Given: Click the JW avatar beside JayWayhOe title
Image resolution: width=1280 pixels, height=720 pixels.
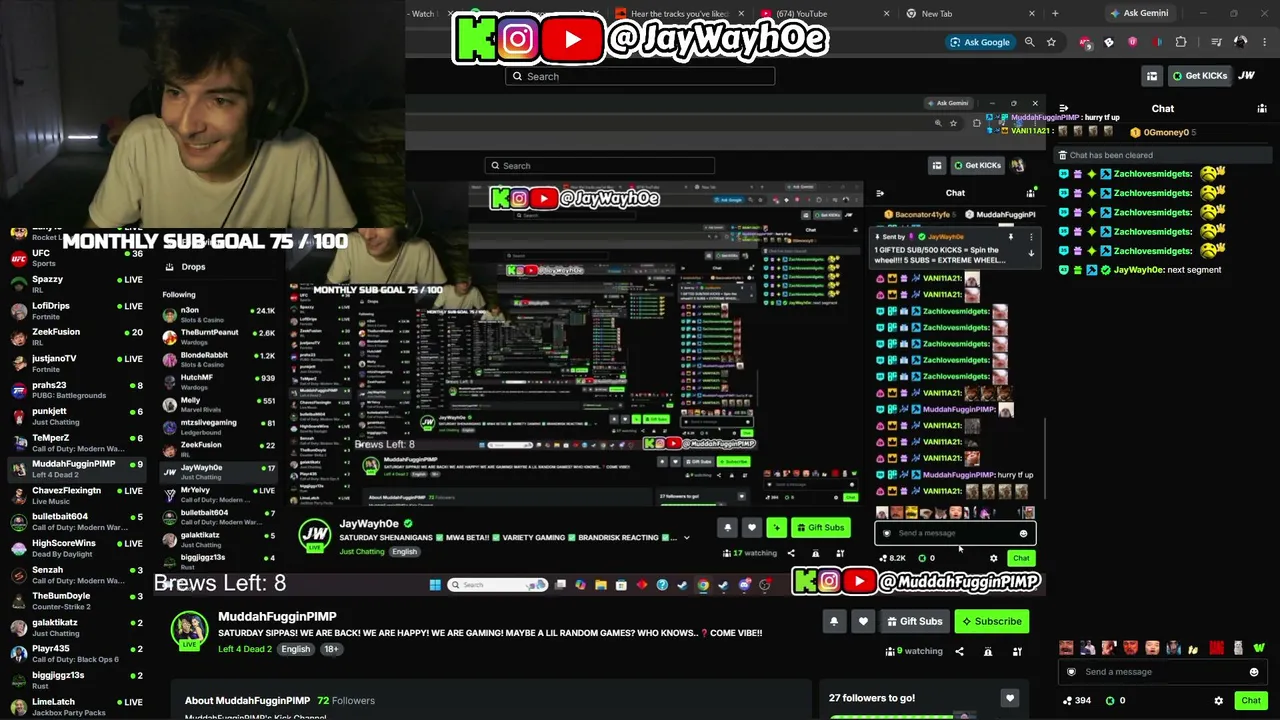Looking at the screenshot, I should pos(315,534).
